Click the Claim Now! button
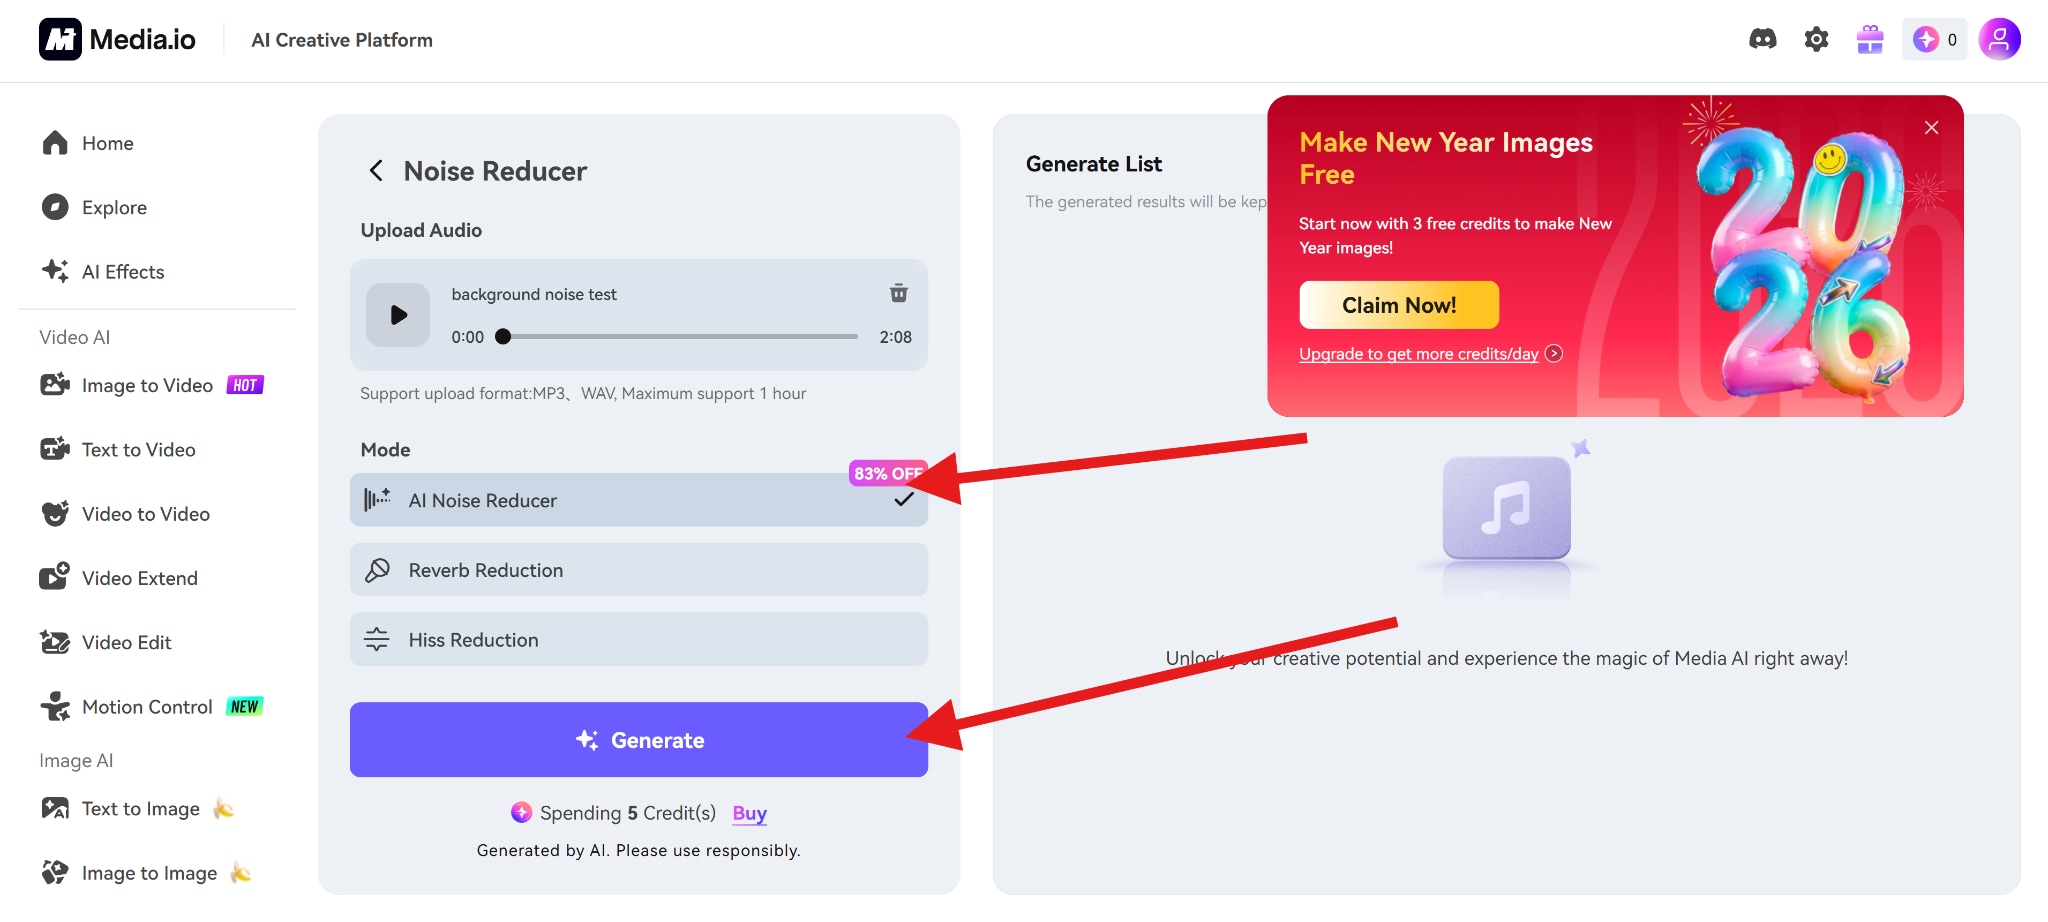2048x922 pixels. [1398, 305]
